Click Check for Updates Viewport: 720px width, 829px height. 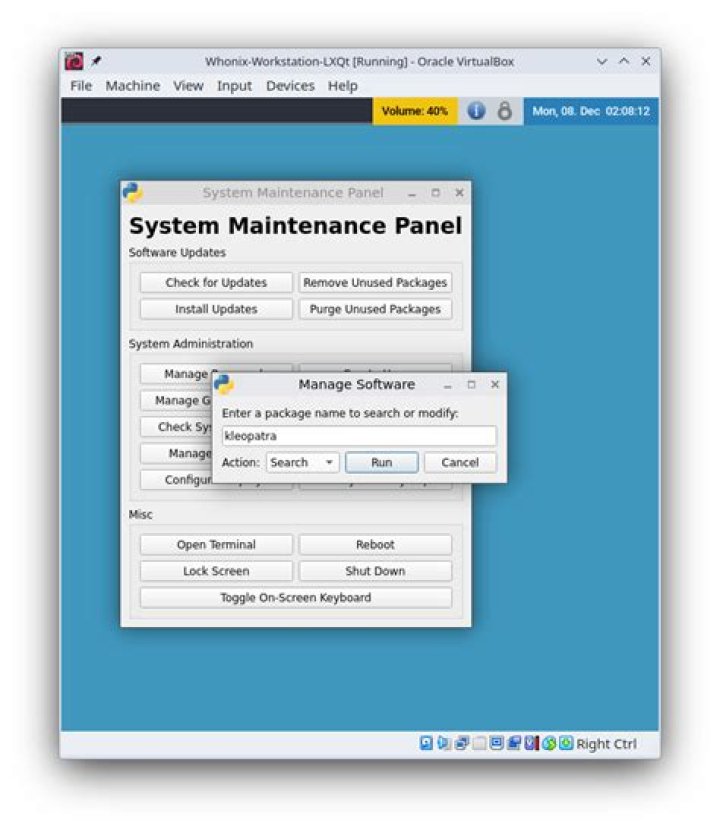[216, 283]
